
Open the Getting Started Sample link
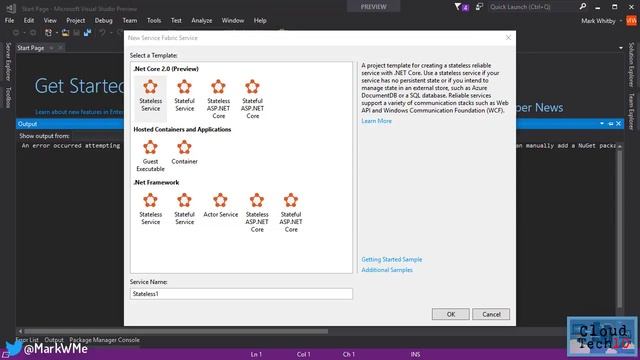pyautogui.click(x=391, y=259)
